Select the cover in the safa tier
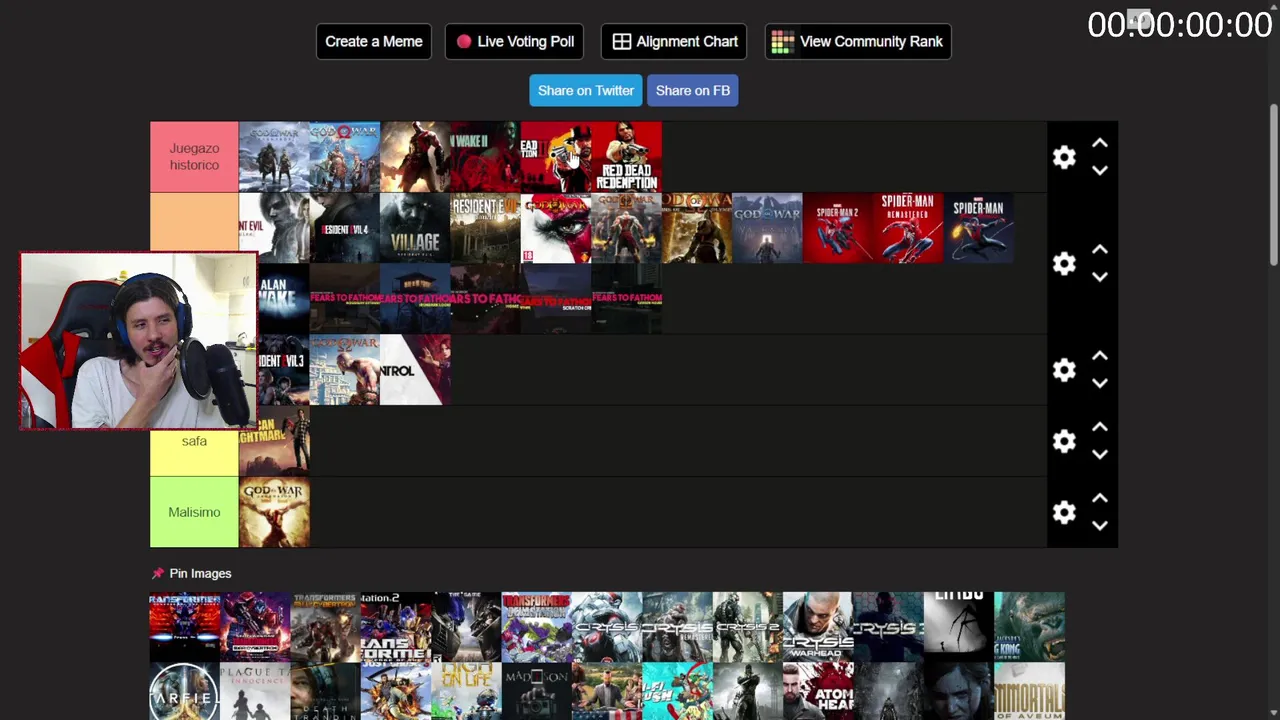1280x720 pixels. pyautogui.click(x=274, y=441)
